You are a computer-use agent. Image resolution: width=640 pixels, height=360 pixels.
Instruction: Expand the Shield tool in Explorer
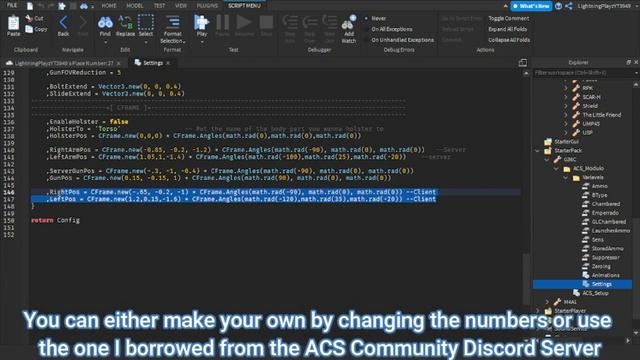pyautogui.click(x=566, y=106)
